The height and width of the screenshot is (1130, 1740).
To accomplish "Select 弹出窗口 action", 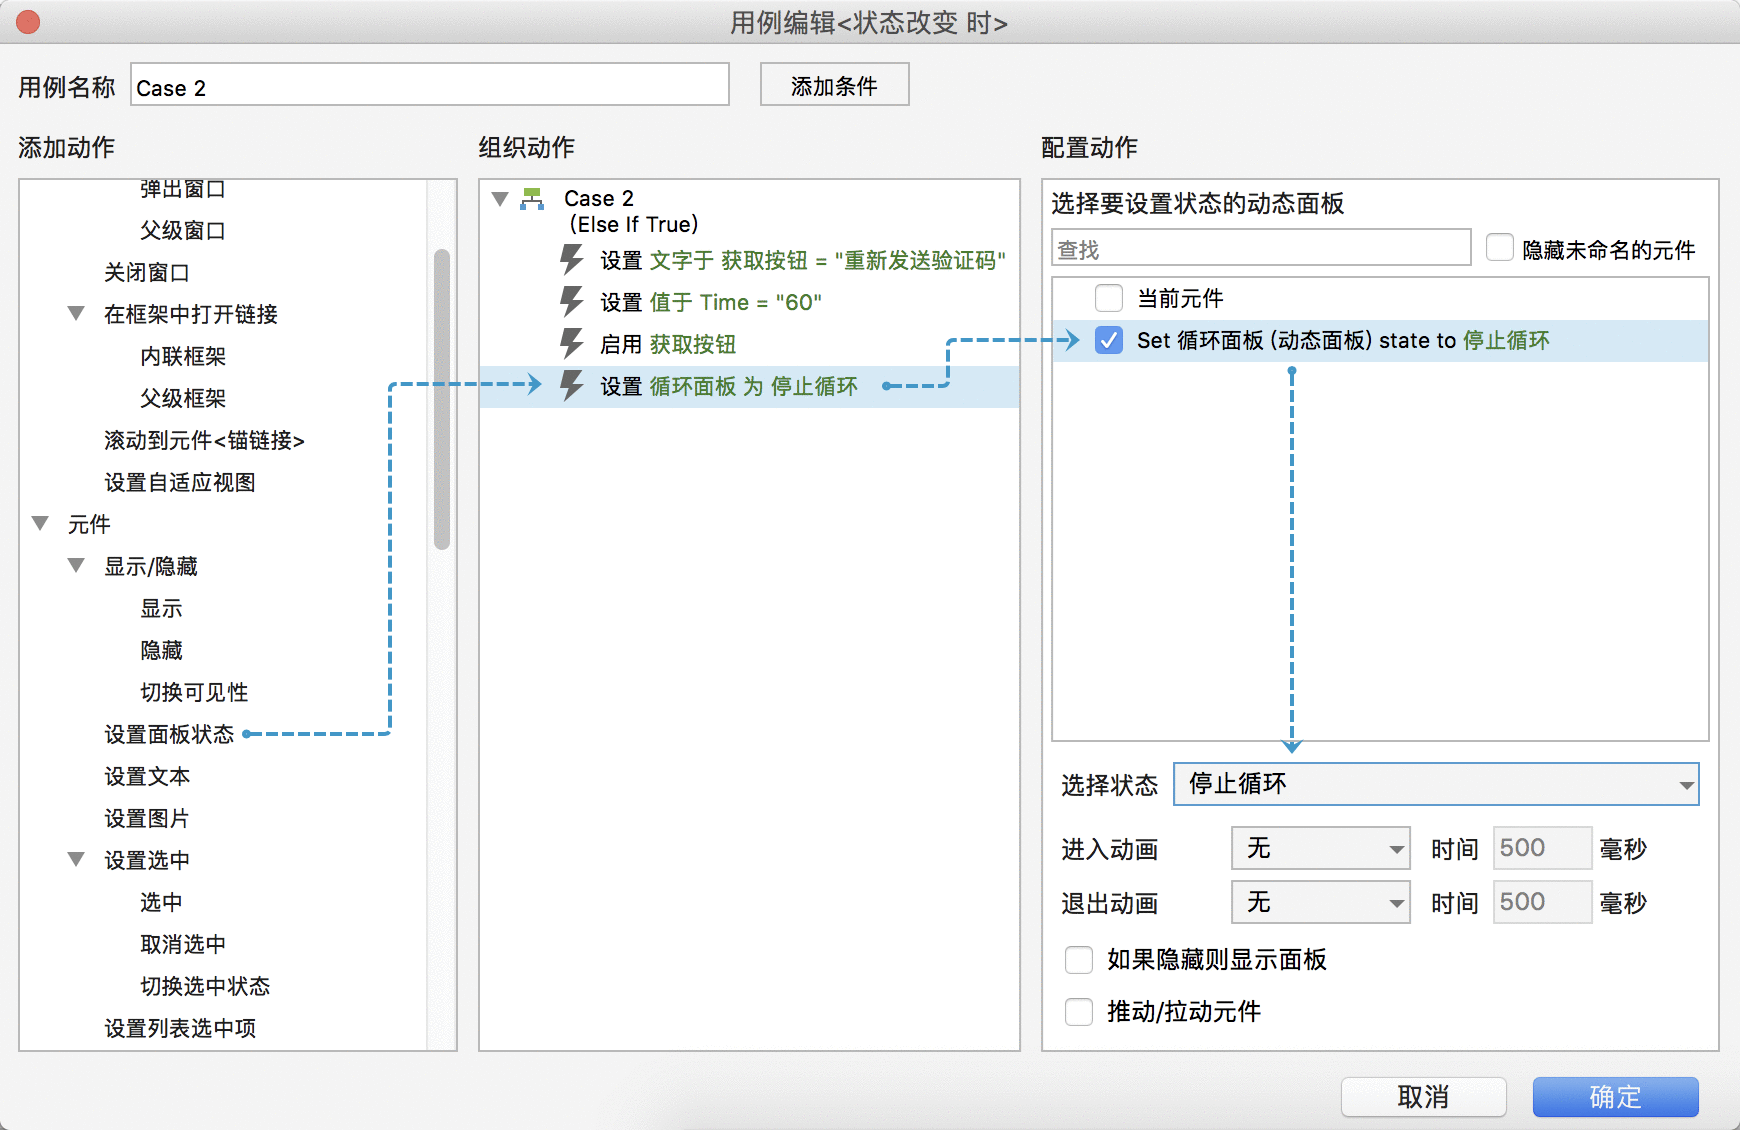I will [x=183, y=188].
